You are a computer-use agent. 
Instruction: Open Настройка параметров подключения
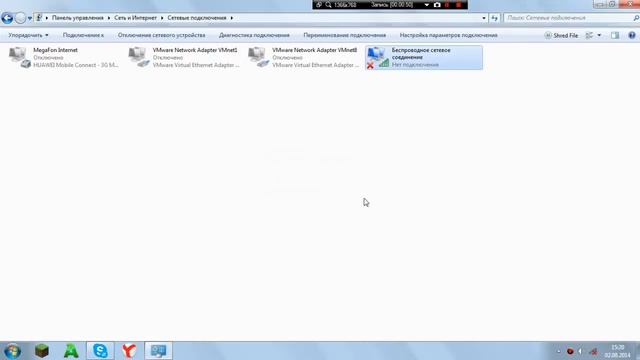pyautogui.click(x=448, y=36)
